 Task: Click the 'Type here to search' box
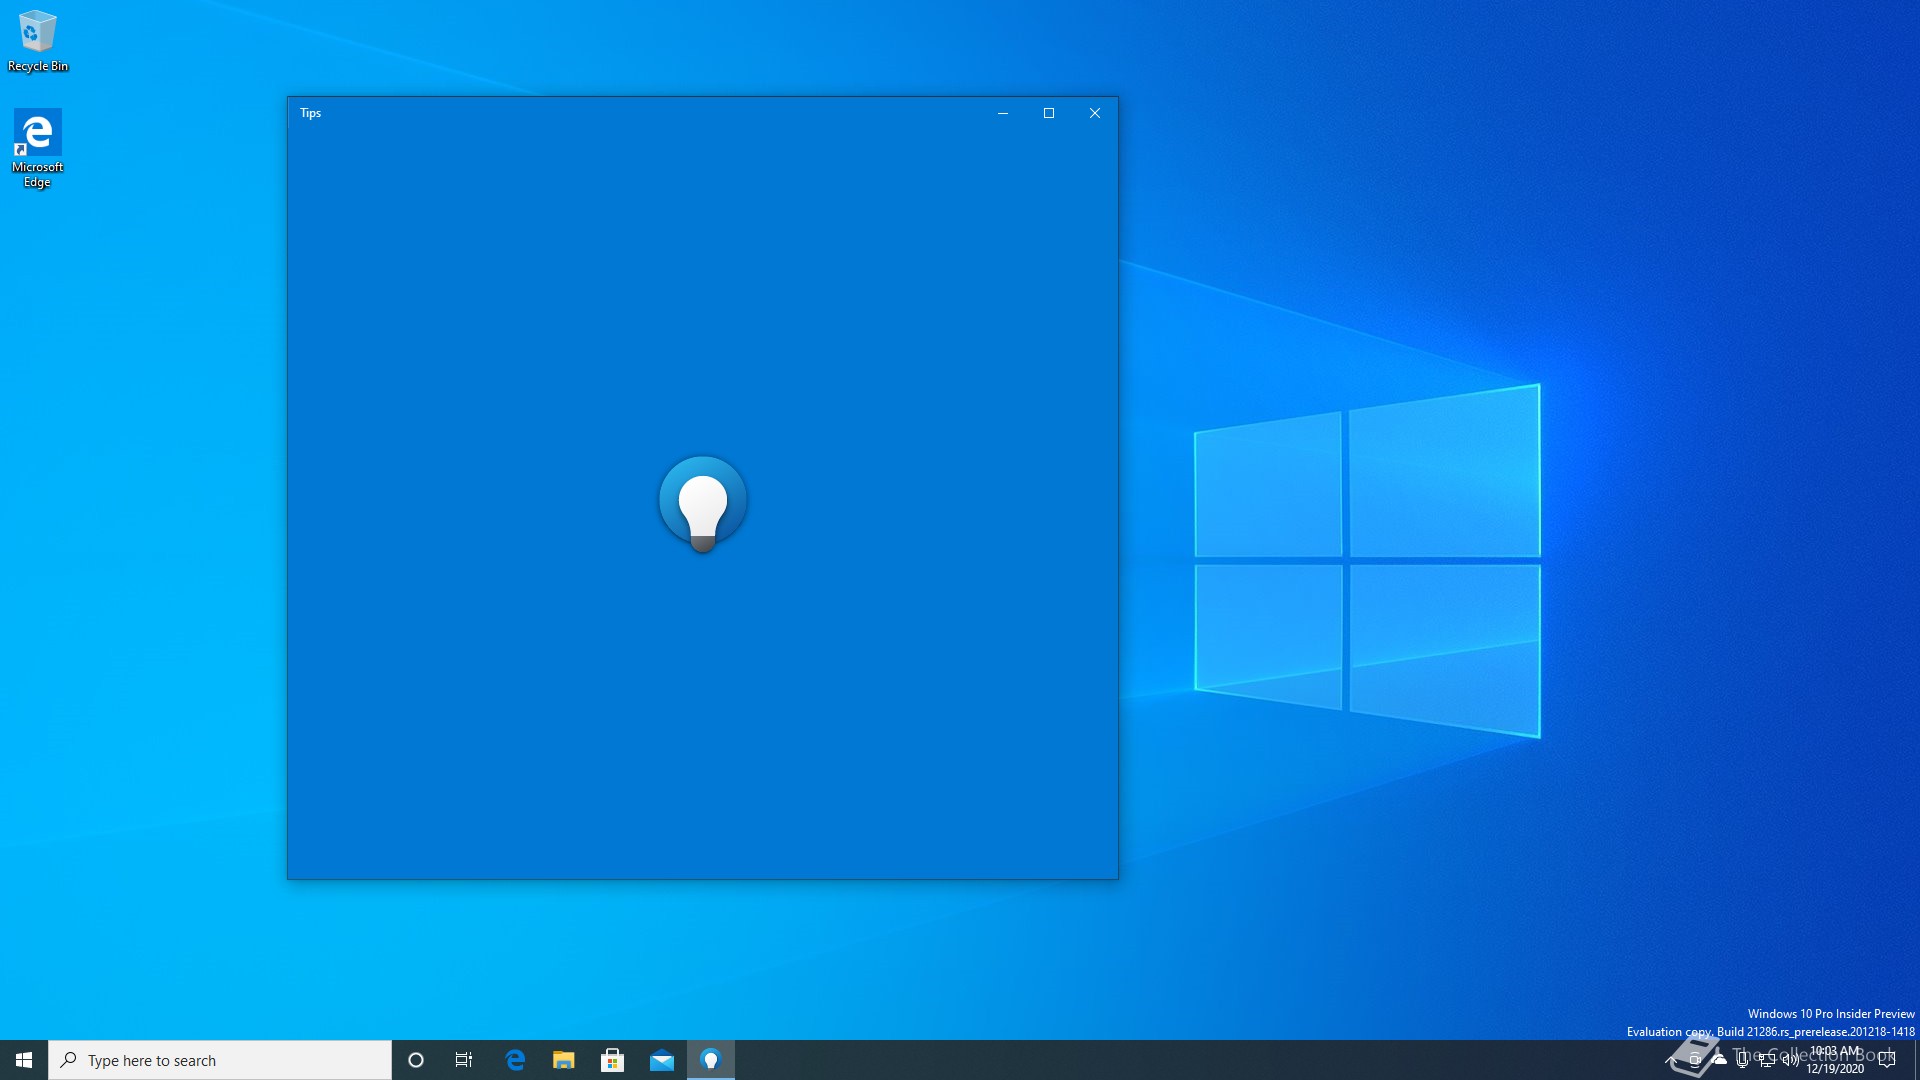tap(220, 1060)
